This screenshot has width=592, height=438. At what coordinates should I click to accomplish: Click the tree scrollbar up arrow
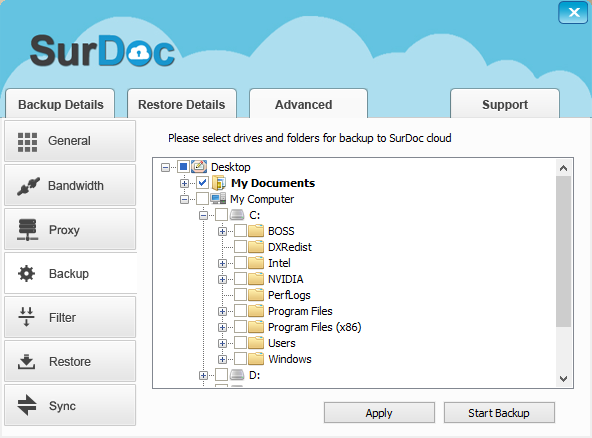[563, 168]
